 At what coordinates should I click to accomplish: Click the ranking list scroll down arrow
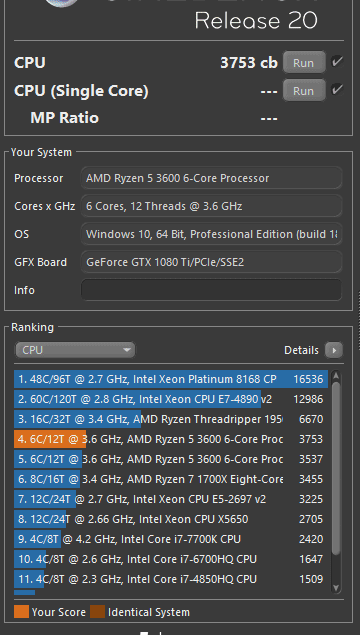click(336, 588)
